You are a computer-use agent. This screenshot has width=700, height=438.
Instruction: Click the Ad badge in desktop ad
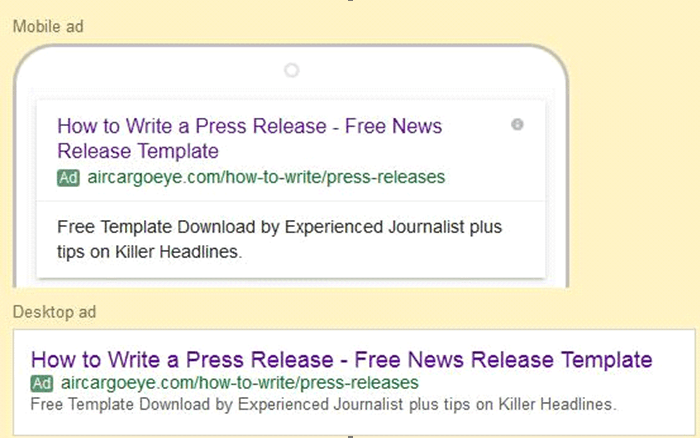[x=42, y=383]
